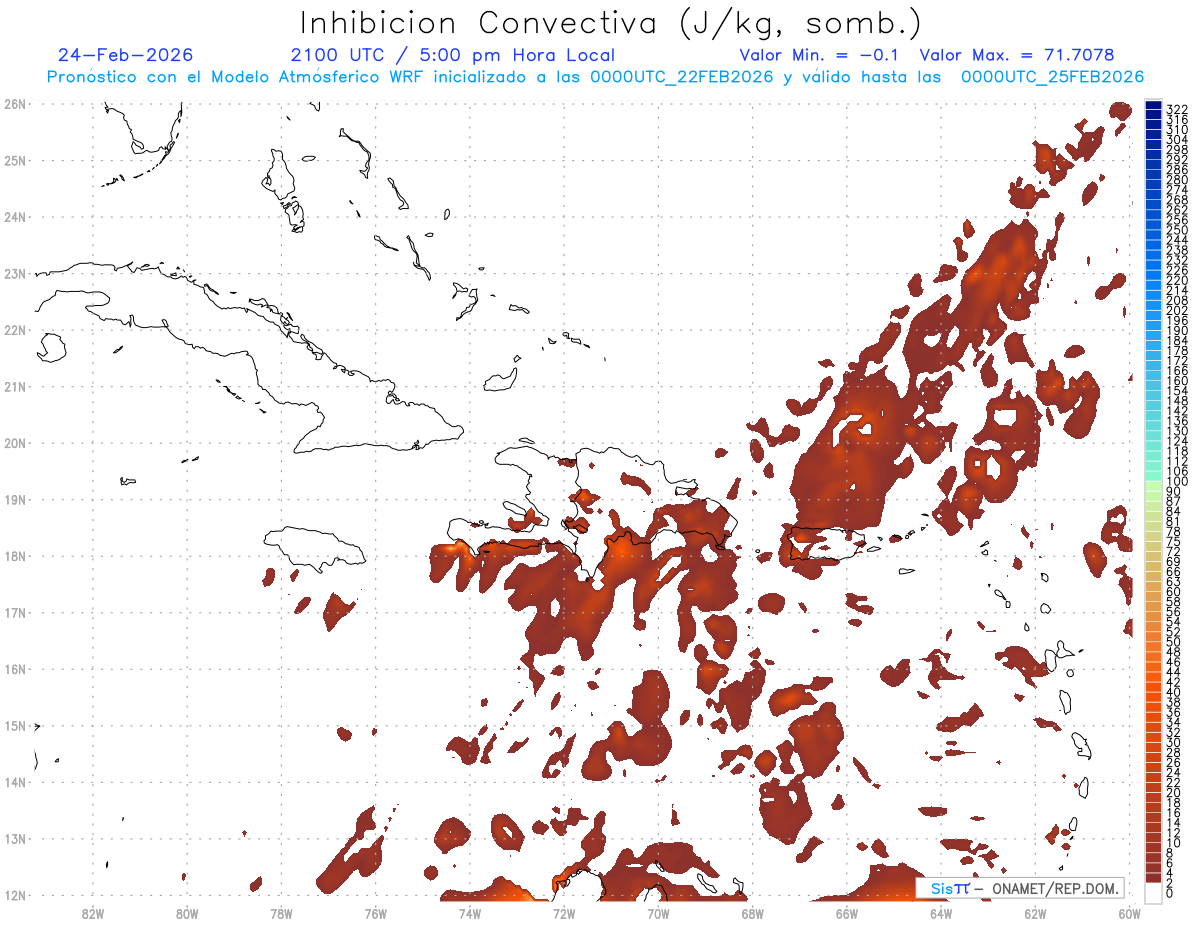The image size is (1200, 927).
Task: Click the "76W" longitude axis label
Action: click(x=375, y=912)
